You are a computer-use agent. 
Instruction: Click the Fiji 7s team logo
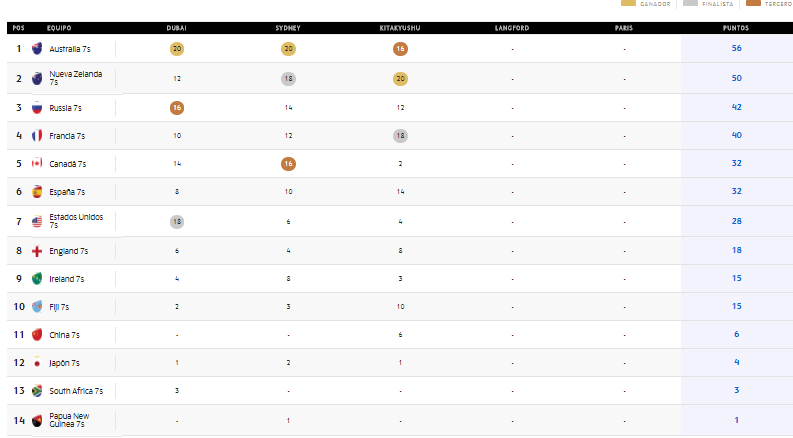point(37,307)
